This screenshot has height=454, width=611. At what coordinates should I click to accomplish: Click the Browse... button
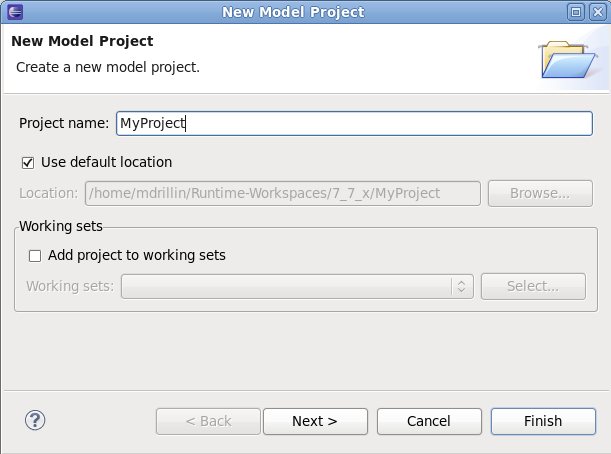(x=540, y=193)
